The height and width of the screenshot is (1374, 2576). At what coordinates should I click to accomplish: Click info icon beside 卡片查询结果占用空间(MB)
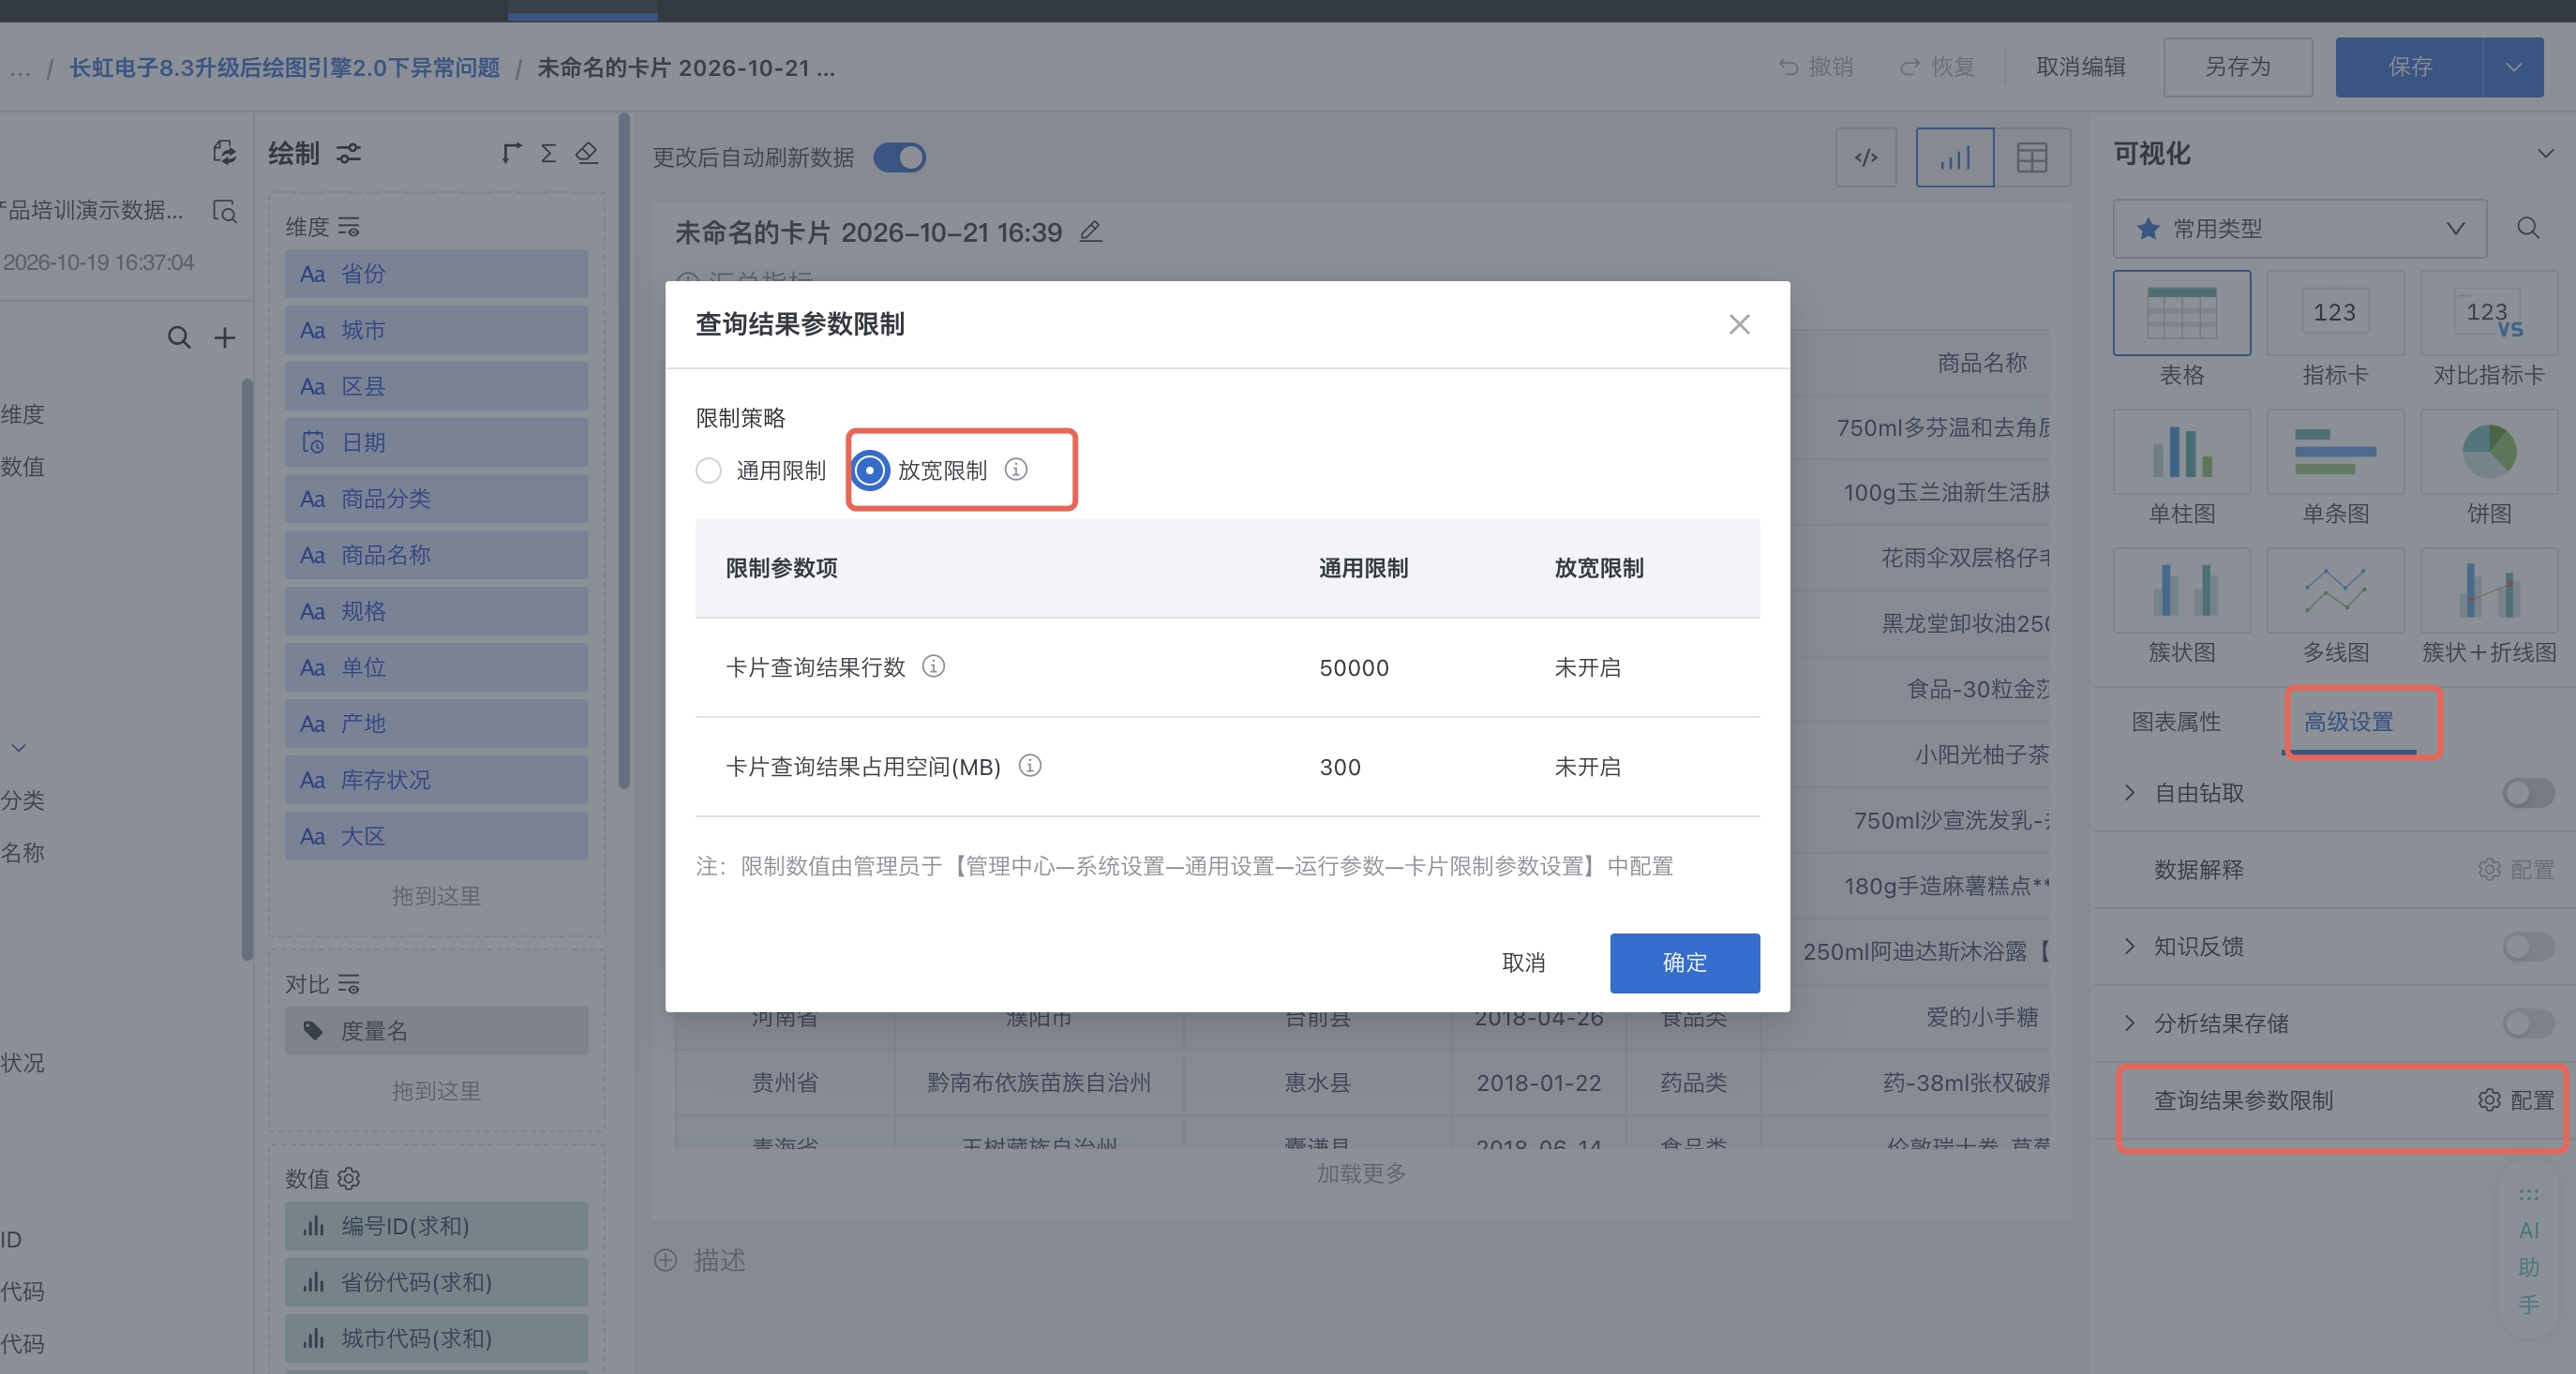1030,766
